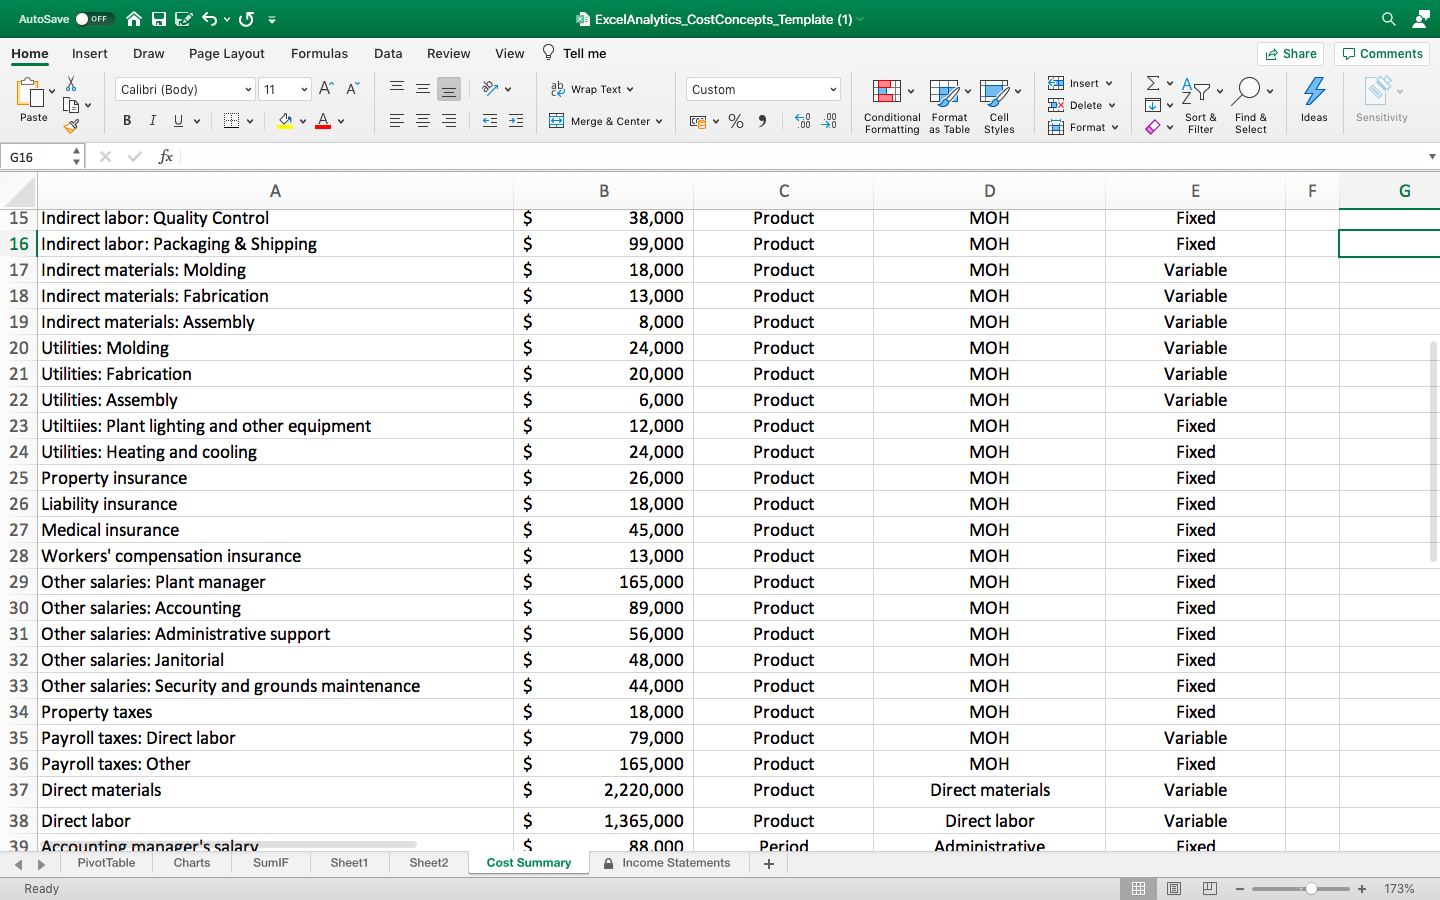Viewport: 1440px width, 900px height.
Task: Switch to the Formulas ribbon tab
Action: click(320, 54)
